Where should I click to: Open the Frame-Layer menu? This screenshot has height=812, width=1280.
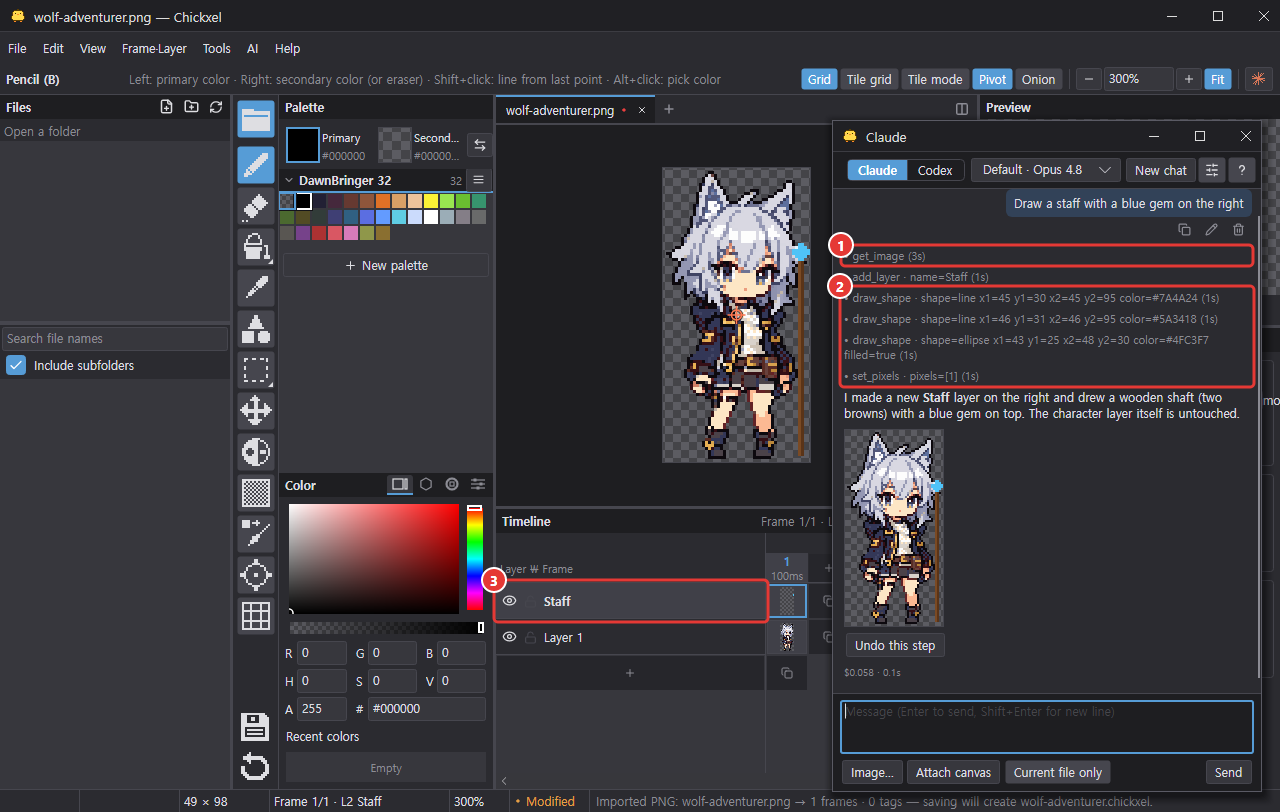point(154,48)
